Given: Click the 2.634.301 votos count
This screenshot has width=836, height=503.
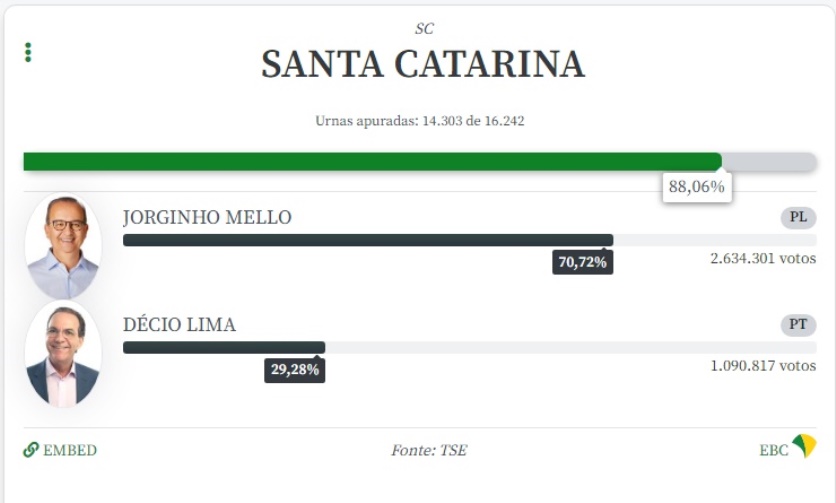Looking at the screenshot, I should click(762, 258).
